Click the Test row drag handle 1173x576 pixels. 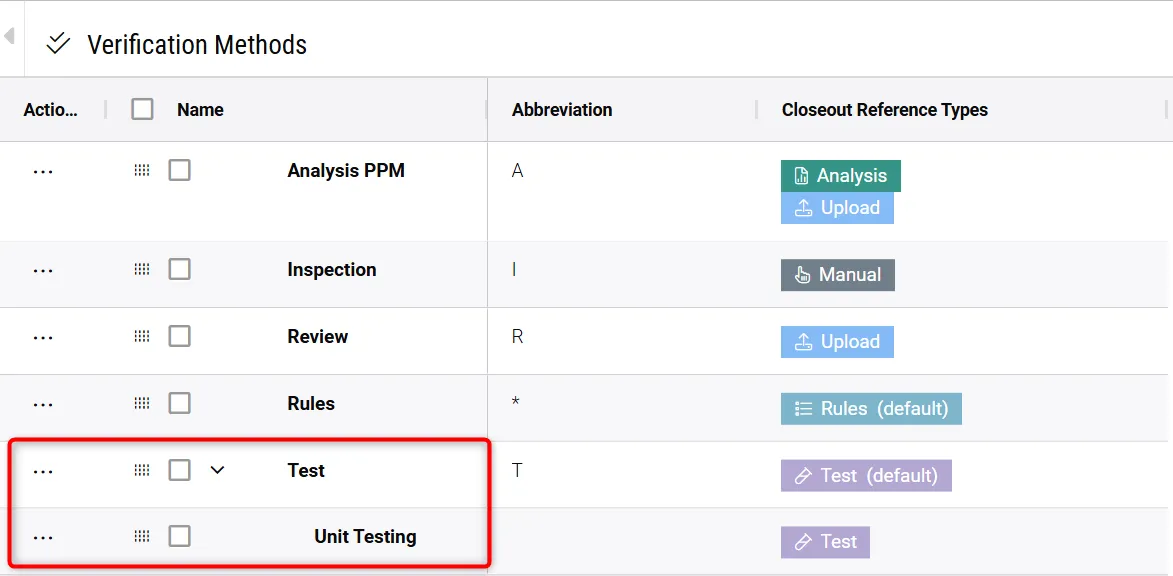[x=142, y=470]
